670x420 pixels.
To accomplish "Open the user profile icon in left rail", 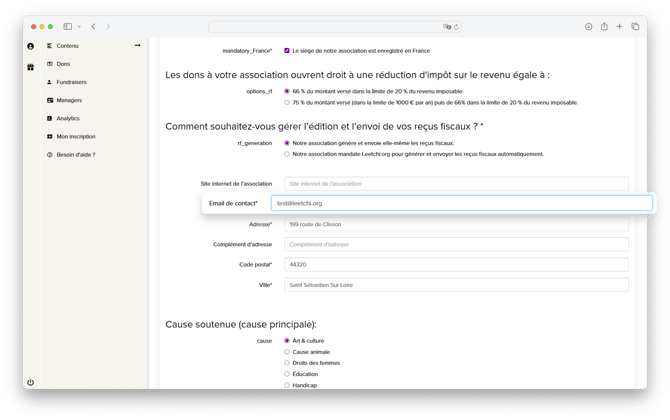I will click(30, 46).
